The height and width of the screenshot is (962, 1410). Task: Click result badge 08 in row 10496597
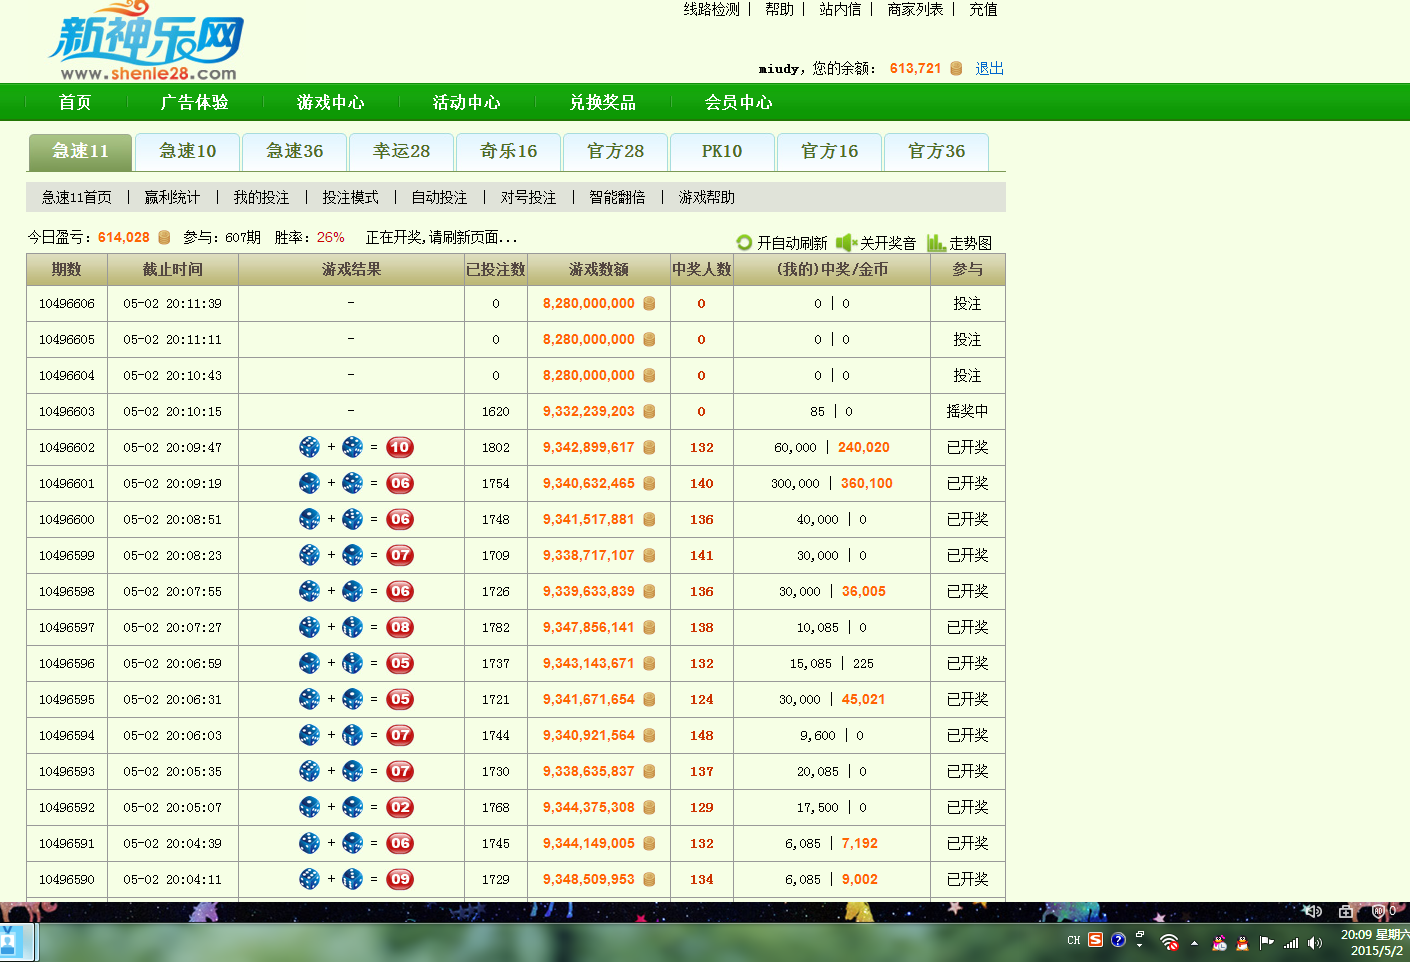[x=400, y=627]
